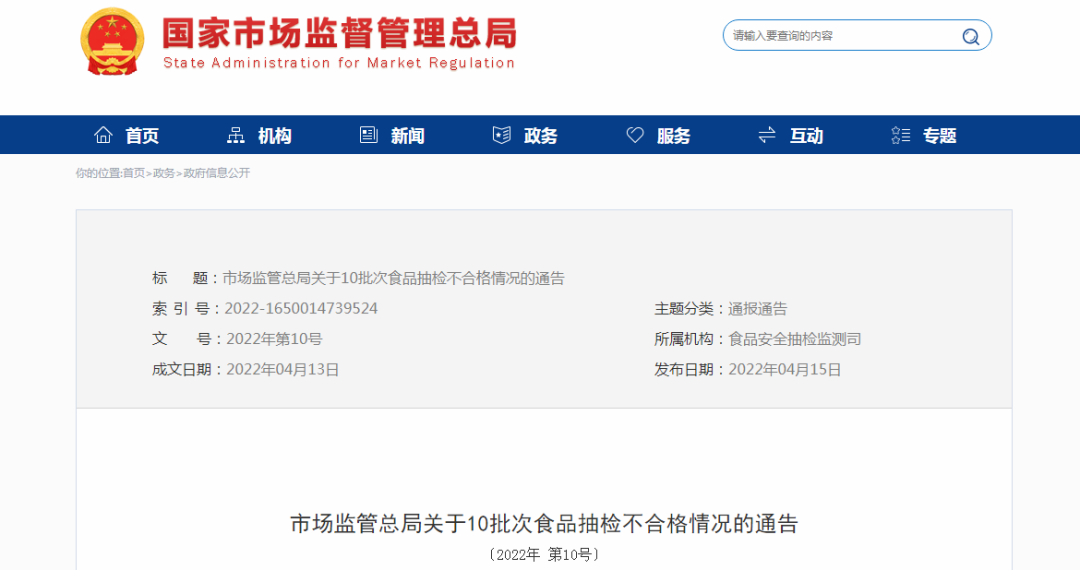Click the large article heading 市场监管总局关于10批次食品抽检不合格情况的通告

point(543,524)
